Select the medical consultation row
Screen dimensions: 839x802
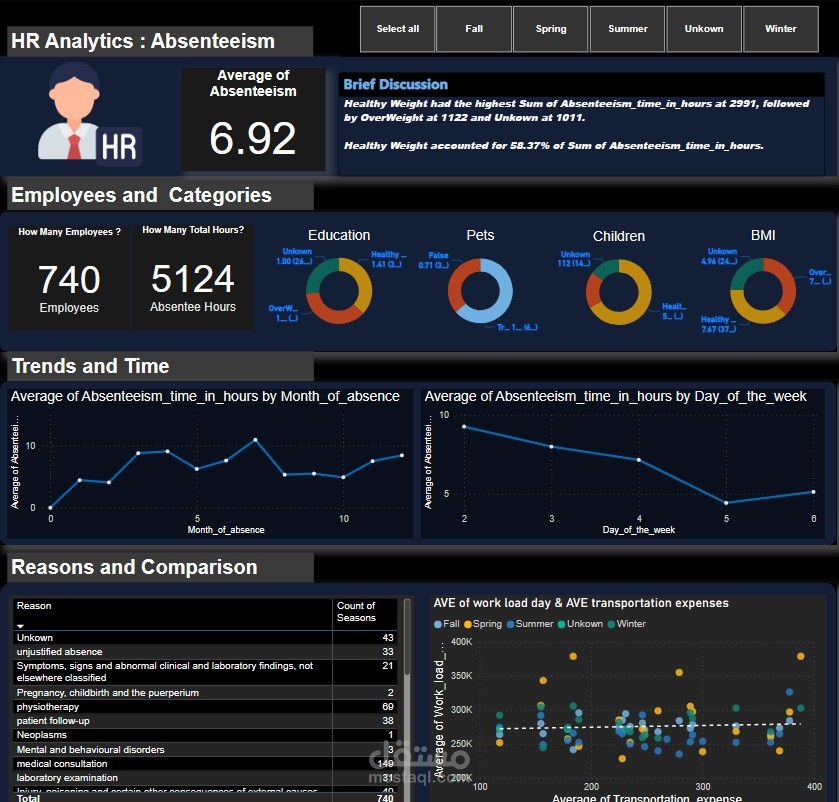pos(205,763)
